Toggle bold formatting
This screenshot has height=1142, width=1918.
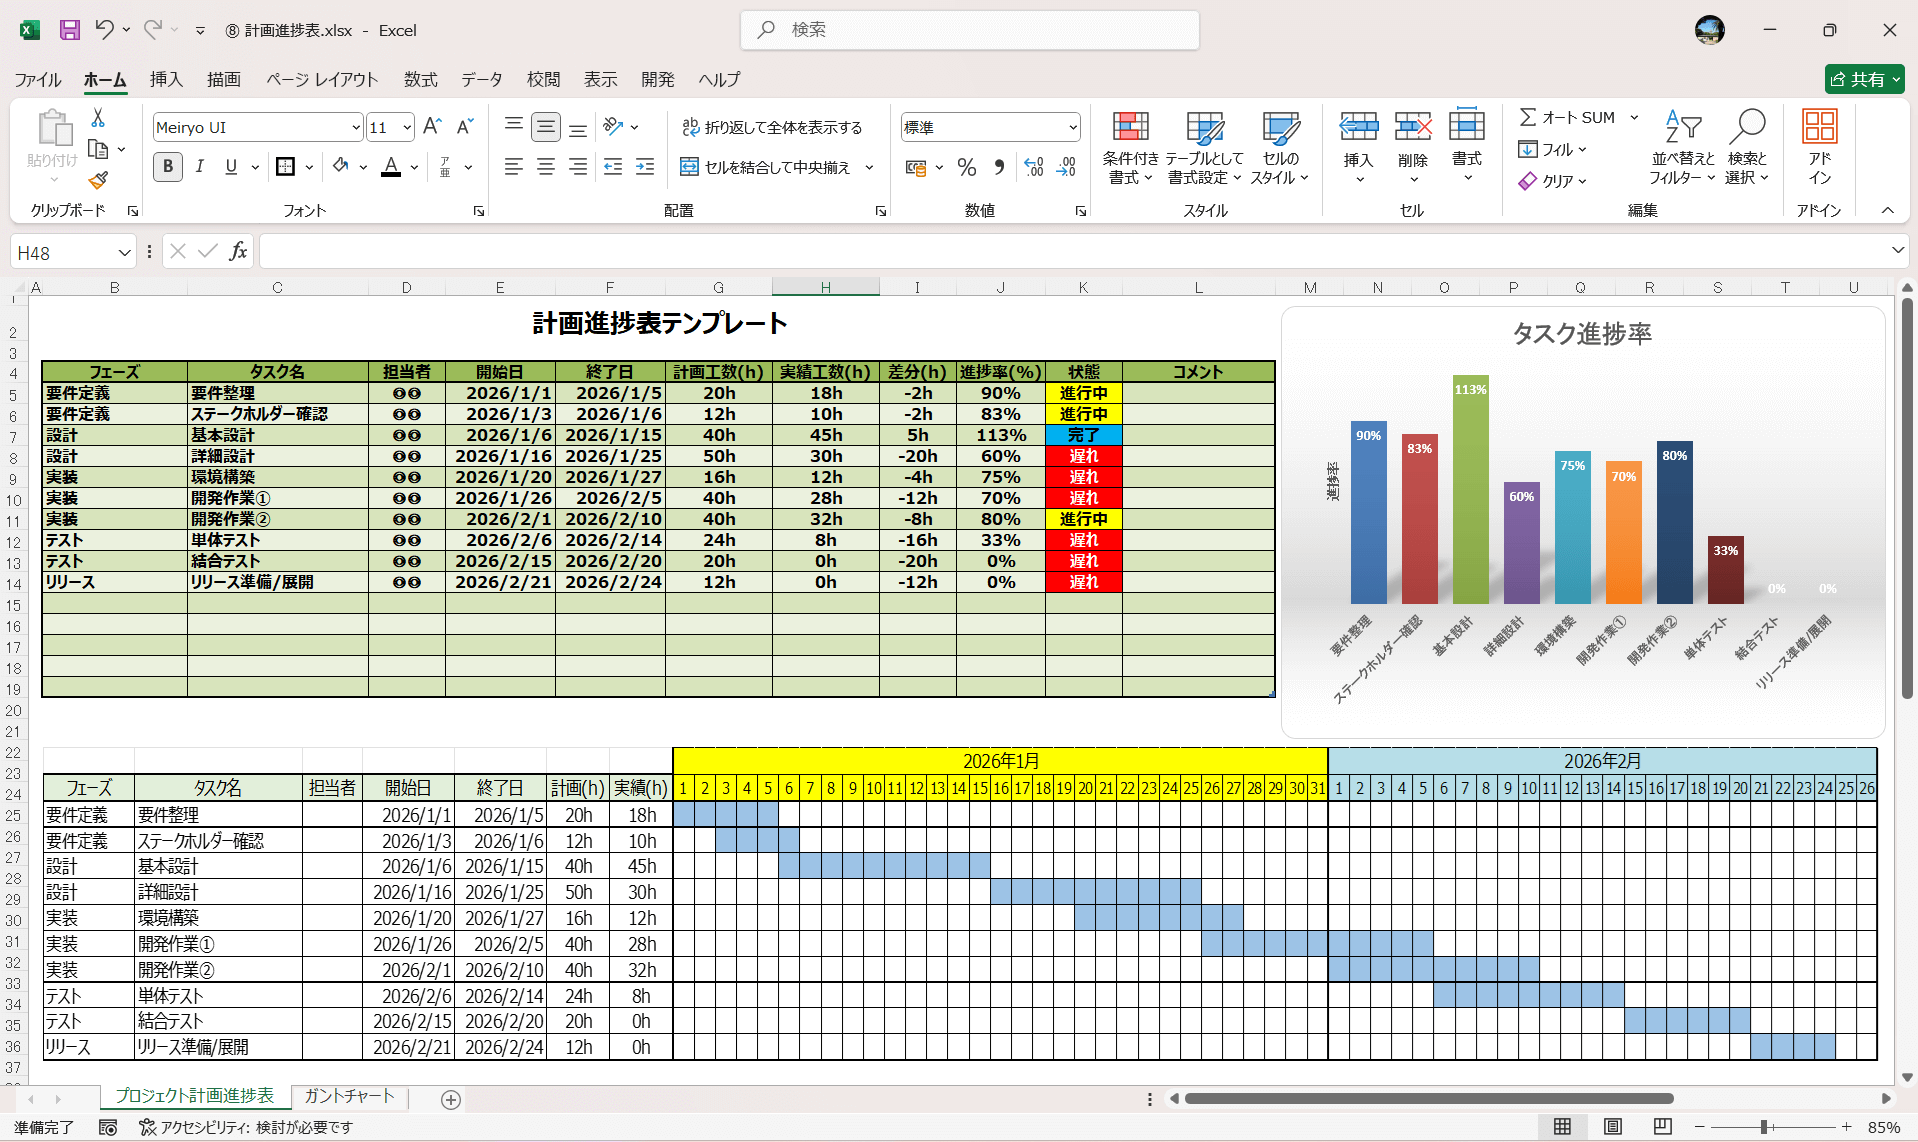click(167, 167)
